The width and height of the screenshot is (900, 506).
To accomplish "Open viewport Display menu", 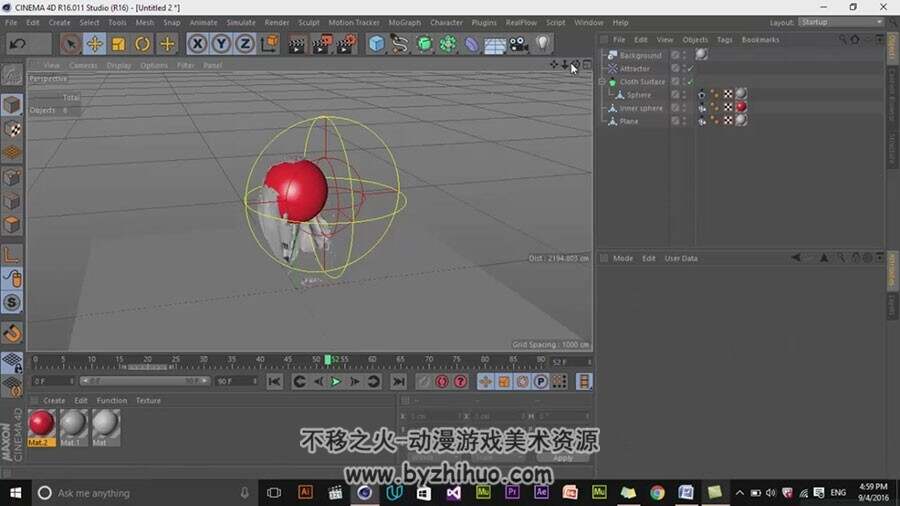I will pyautogui.click(x=119, y=65).
